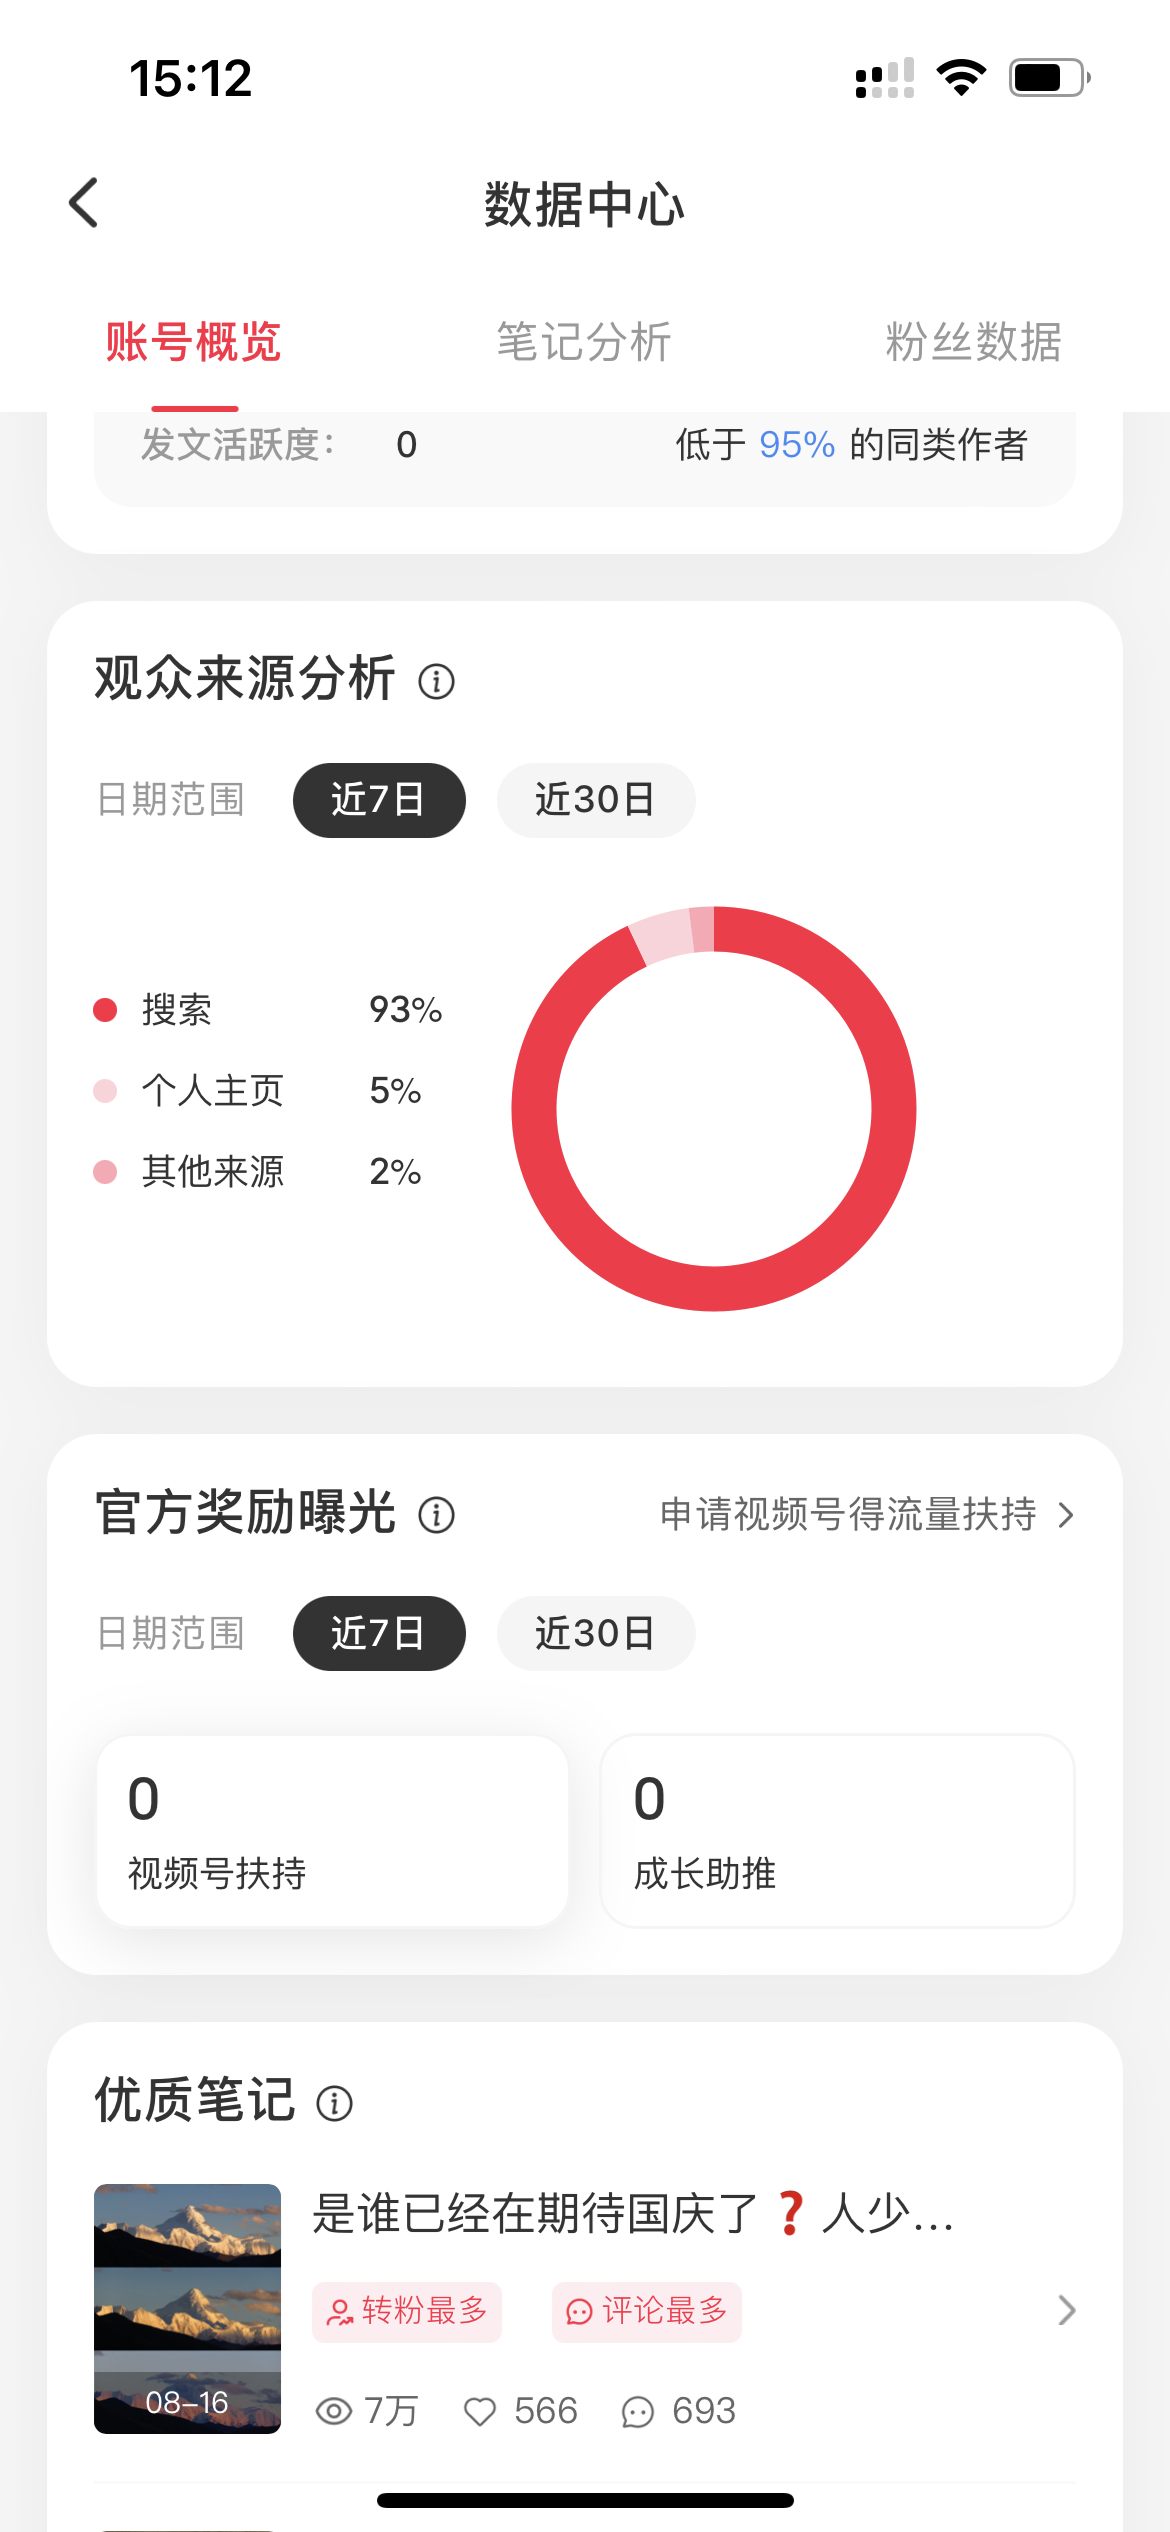Tap the 视频号扶持 stat card
This screenshot has width=1170, height=2532.
[x=332, y=1830]
